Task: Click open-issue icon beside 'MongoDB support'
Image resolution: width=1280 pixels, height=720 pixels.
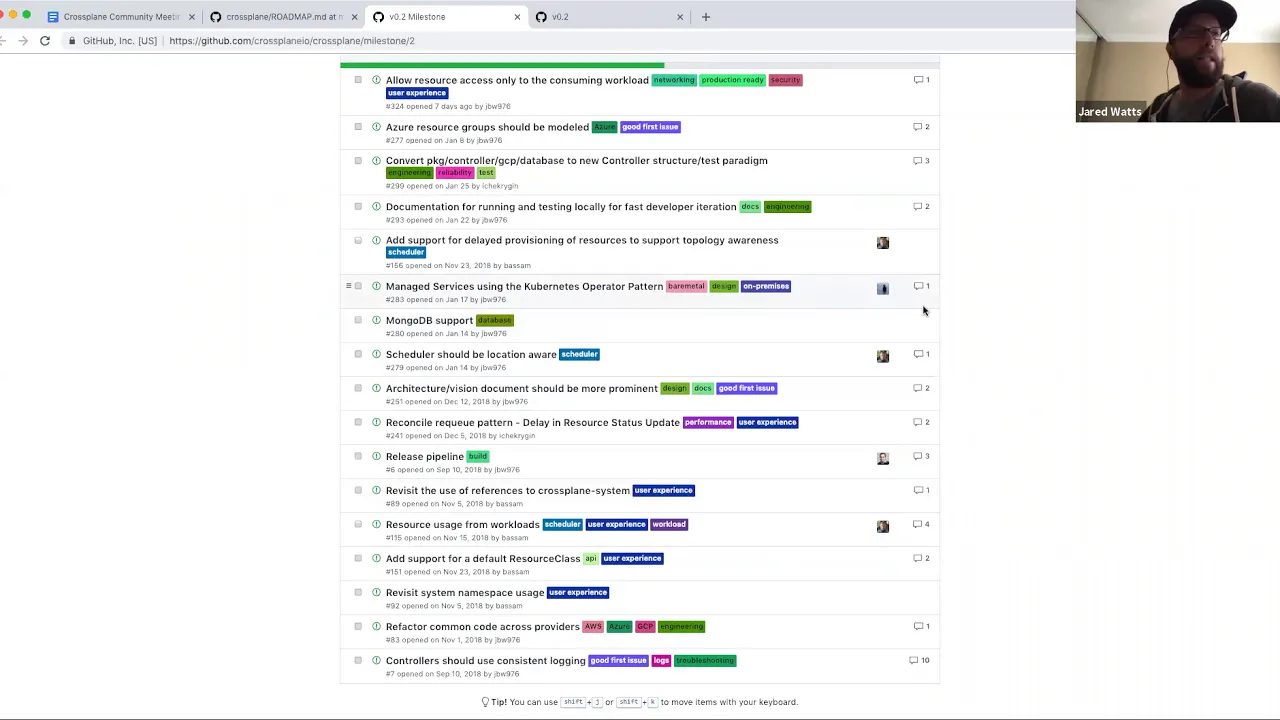Action: pyautogui.click(x=376, y=320)
